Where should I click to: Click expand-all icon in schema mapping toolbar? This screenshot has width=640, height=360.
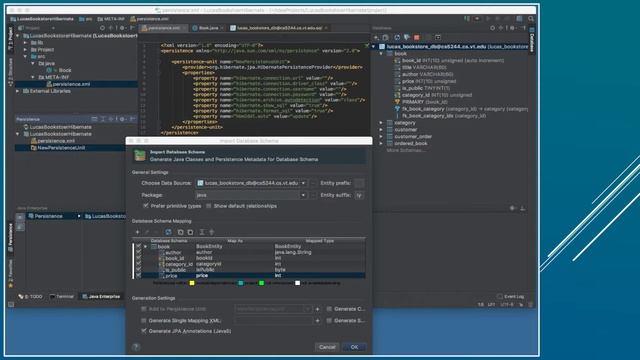click(x=202, y=232)
